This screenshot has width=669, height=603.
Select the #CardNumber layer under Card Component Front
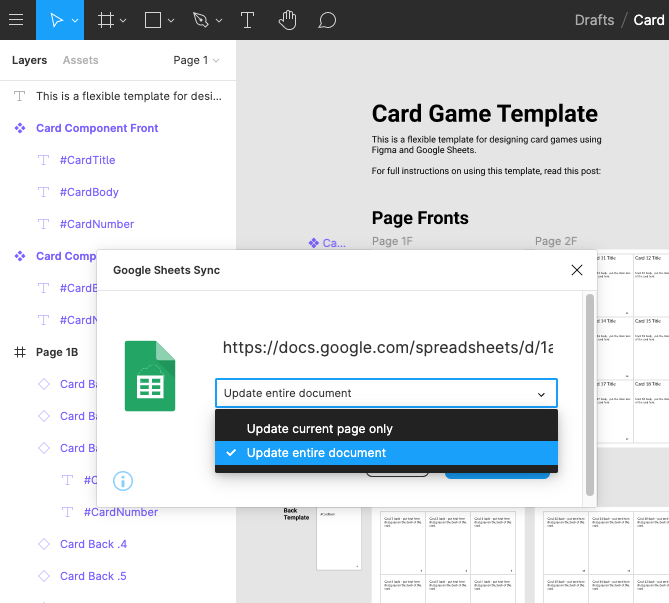click(97, 224)
